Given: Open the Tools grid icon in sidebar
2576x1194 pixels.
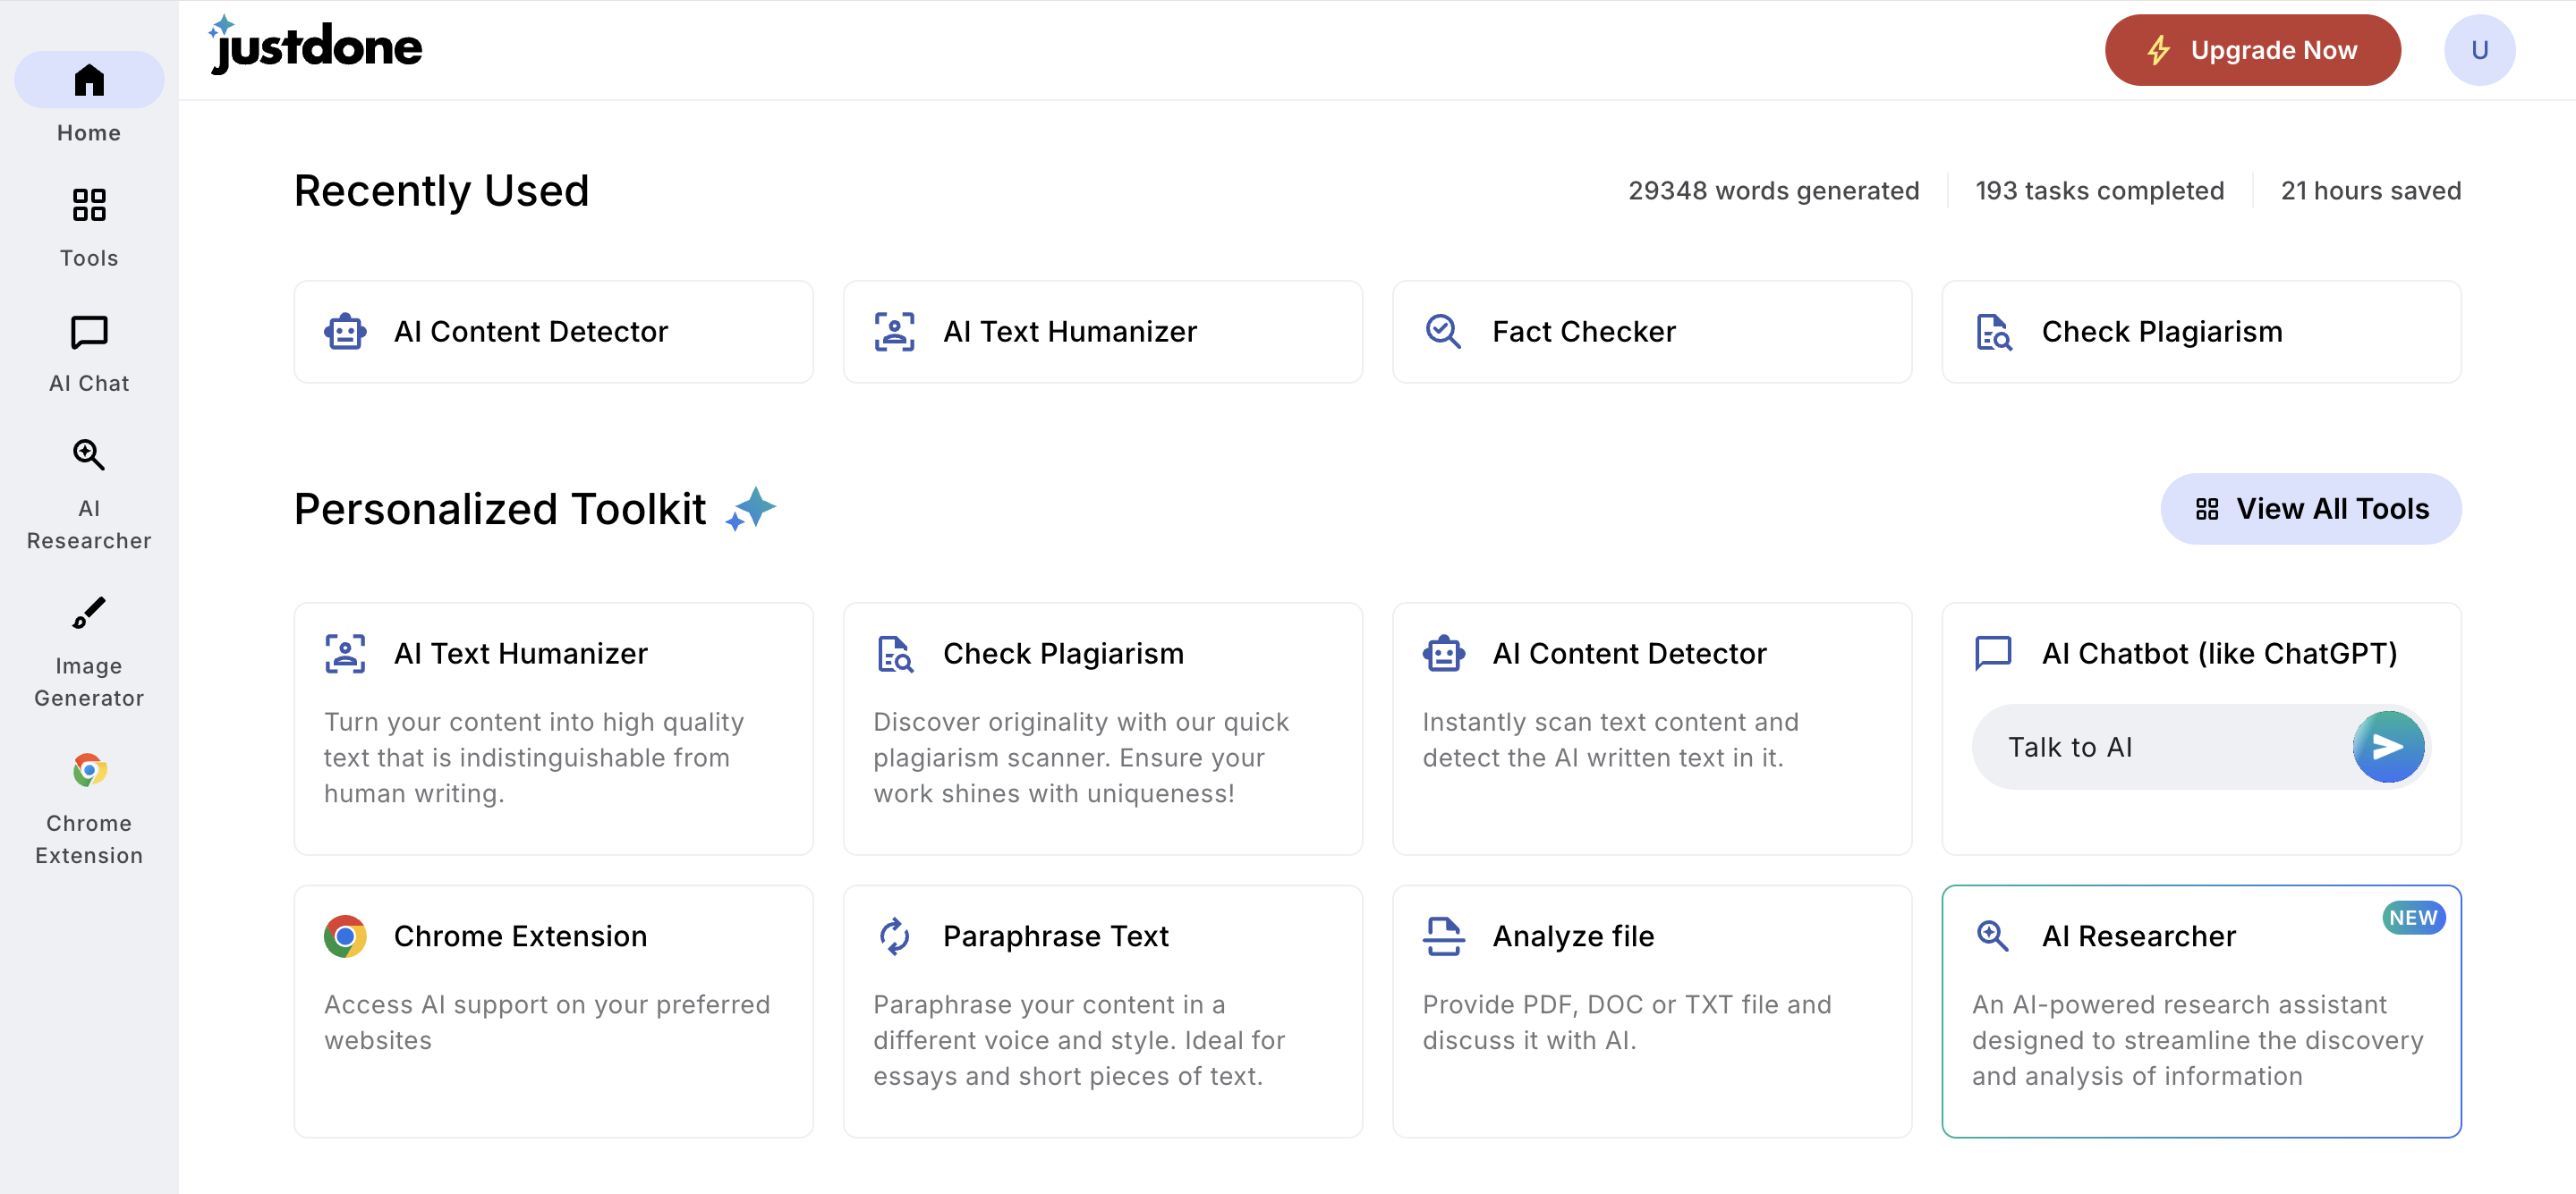Looking at the screenshot, I should pyautogui.click(x=89, y=205).
